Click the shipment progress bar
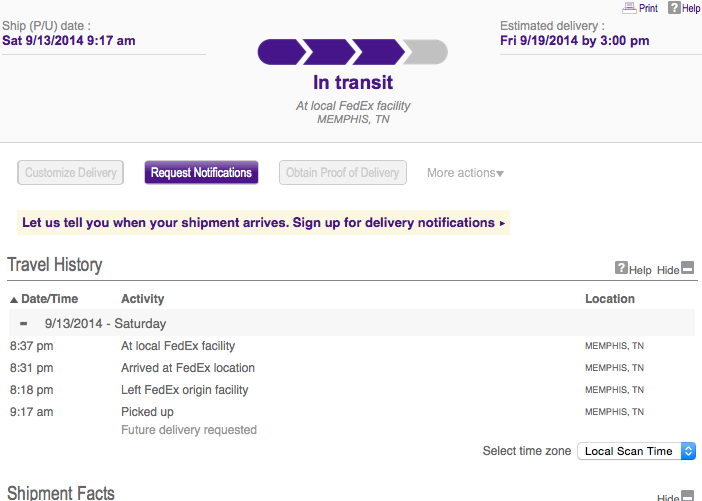The image size is (702, 501). 352,51
